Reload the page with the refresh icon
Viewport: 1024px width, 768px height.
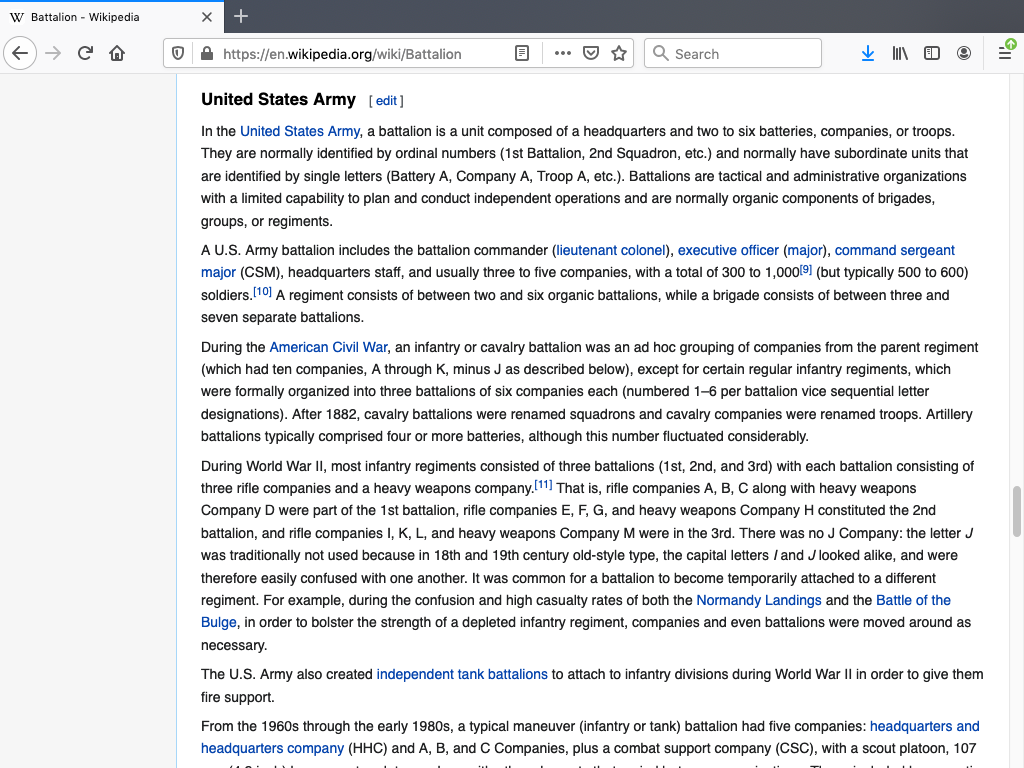tap(85, 53)
